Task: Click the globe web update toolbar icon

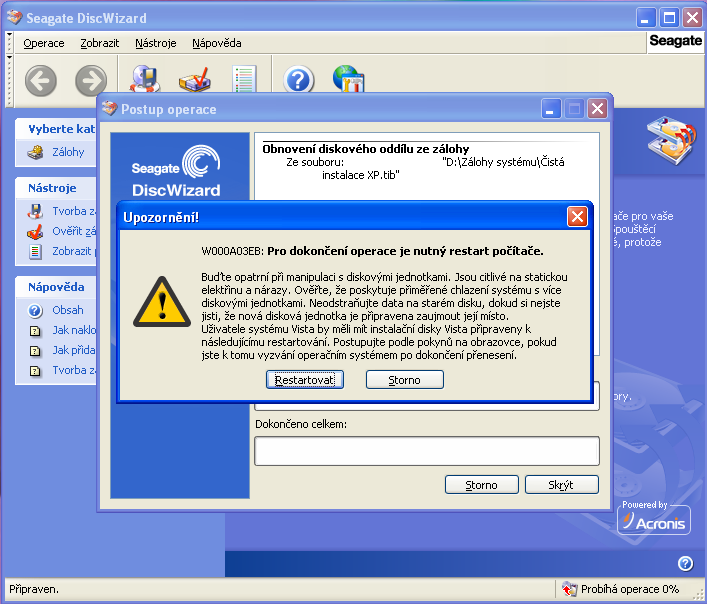Action: click(348, 79)
